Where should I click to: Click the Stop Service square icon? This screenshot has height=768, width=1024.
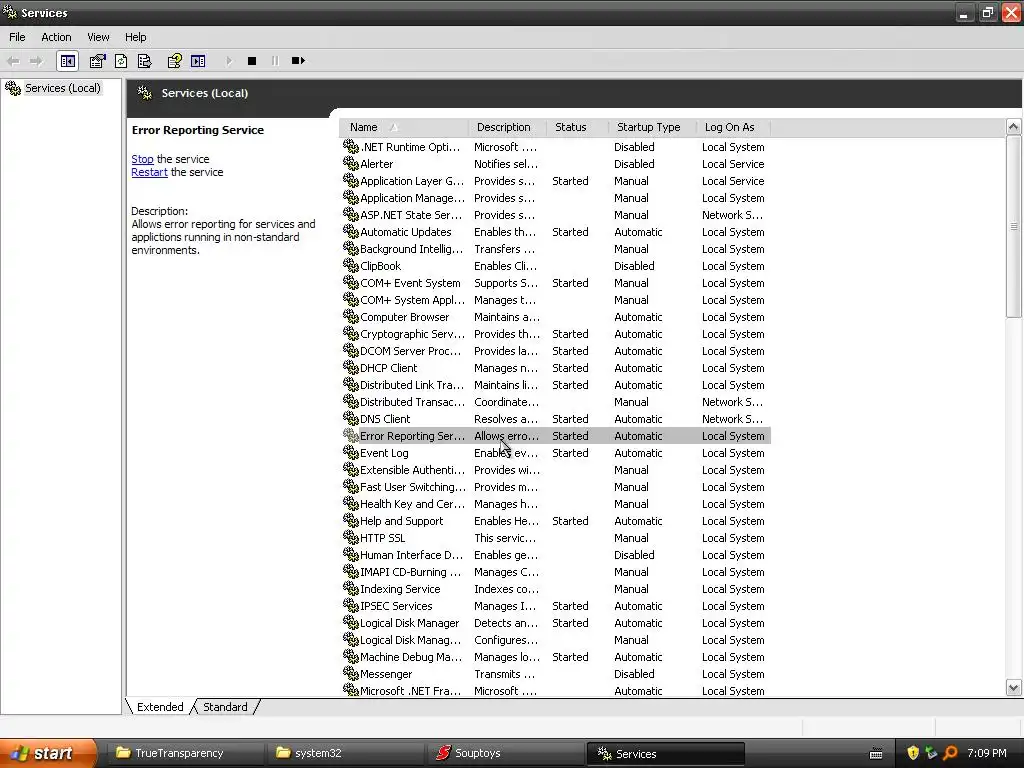click(252, 61)
